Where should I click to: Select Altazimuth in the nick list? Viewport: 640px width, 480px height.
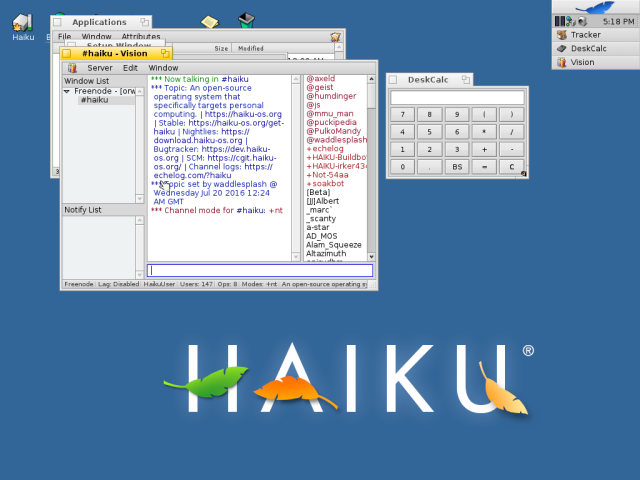pos(326,253)
